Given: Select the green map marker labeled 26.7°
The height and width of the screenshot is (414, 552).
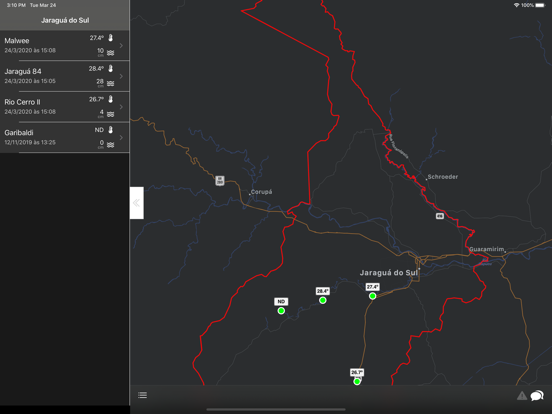Looking at the screenshot, I should pyautogui.click(x=357, y=381).
